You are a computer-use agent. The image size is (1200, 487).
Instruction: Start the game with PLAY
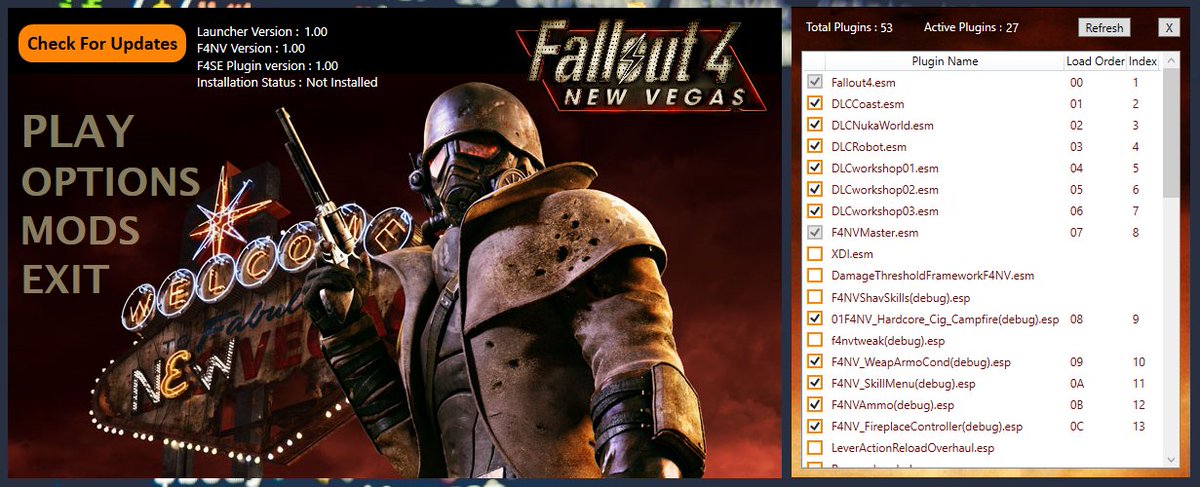(x=77, y=132)
